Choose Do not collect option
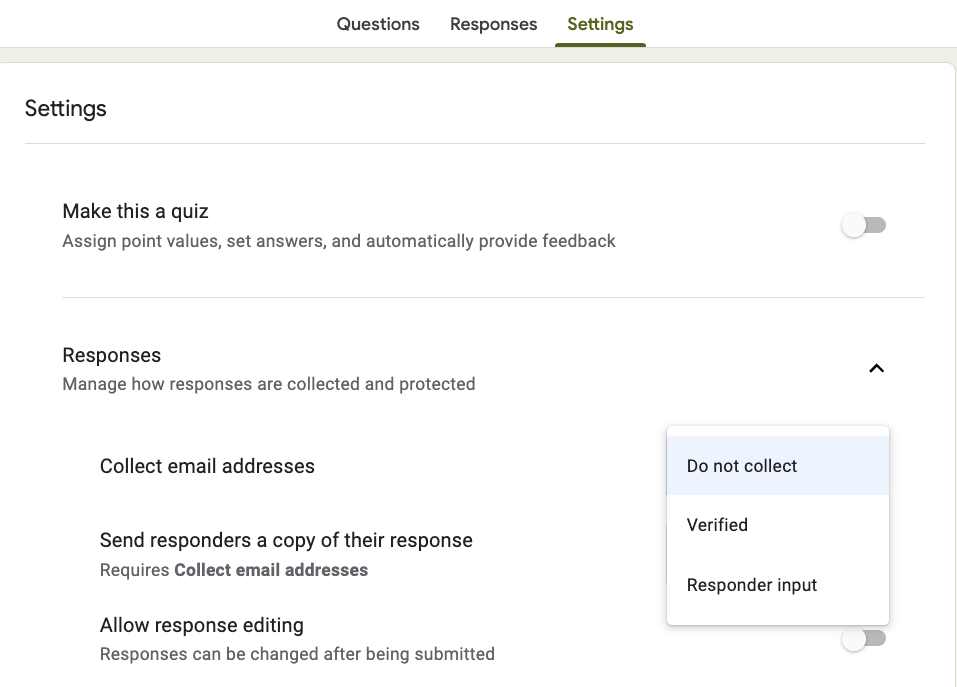The height and width of the screenshot is (687, 957). [778, 466]
